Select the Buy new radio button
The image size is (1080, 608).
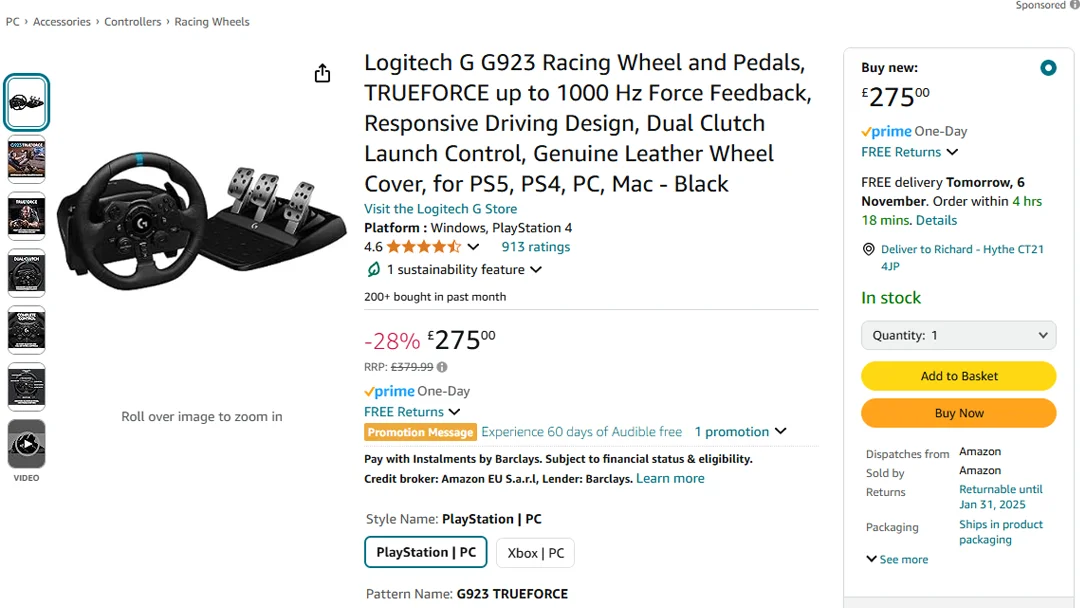pyautogui.click(x=1048, y=68)
